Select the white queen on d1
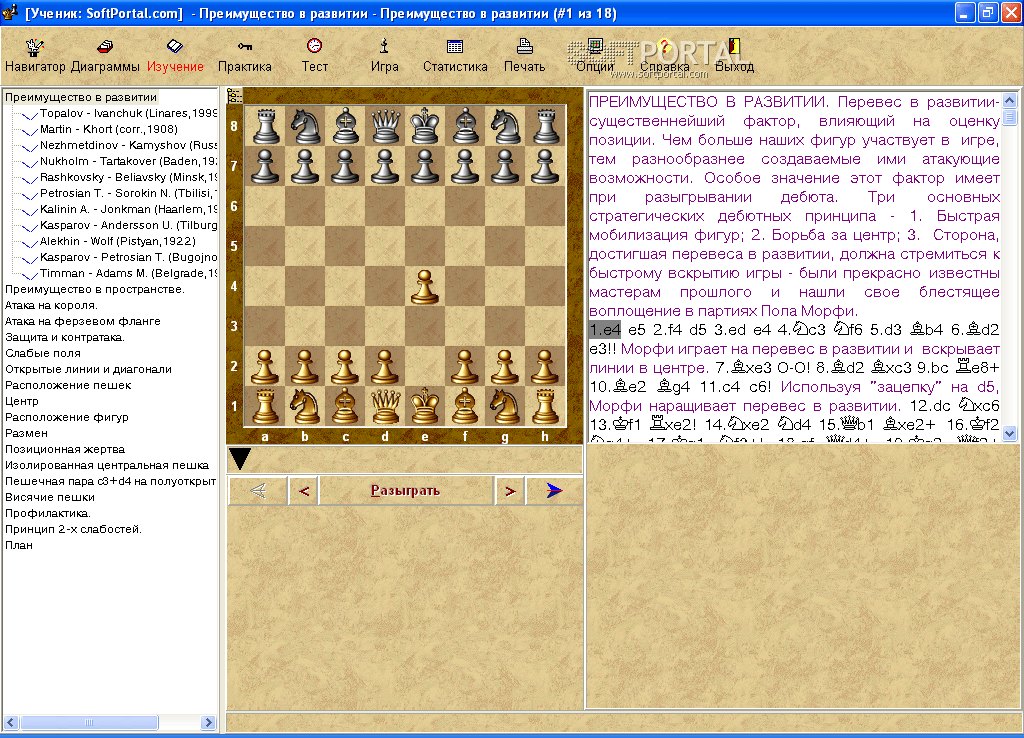 pyautogui.click(x=385, y=406)
